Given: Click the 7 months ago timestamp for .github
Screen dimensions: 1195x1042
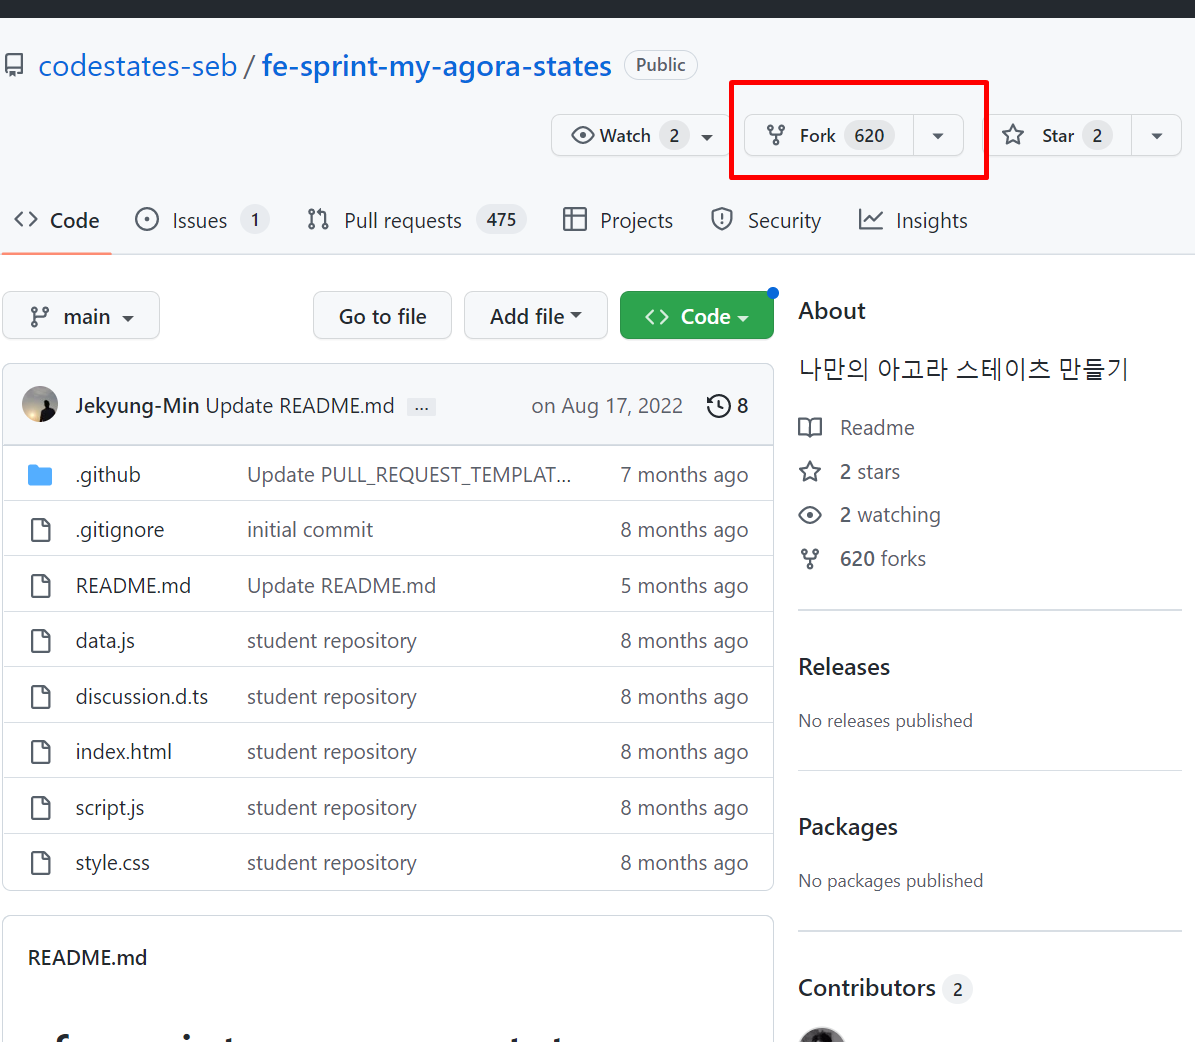Looking at the screenshot, I should pyautogui.click(x=684, y=475).
